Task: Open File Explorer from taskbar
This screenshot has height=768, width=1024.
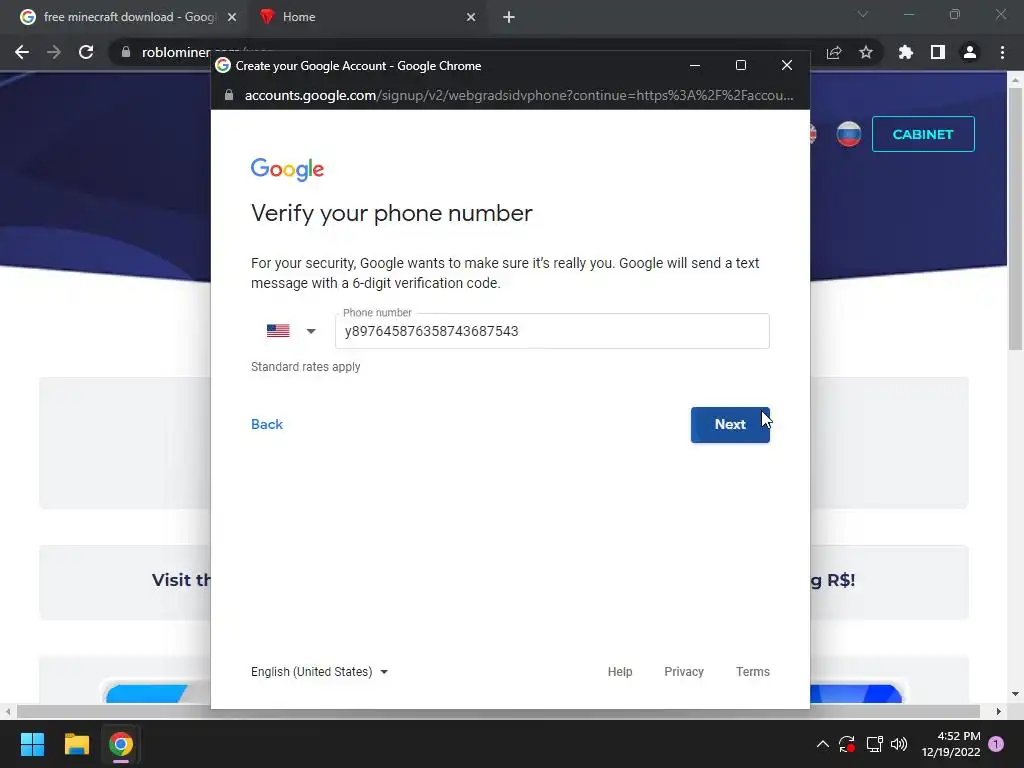Action: tap(76, 744)
